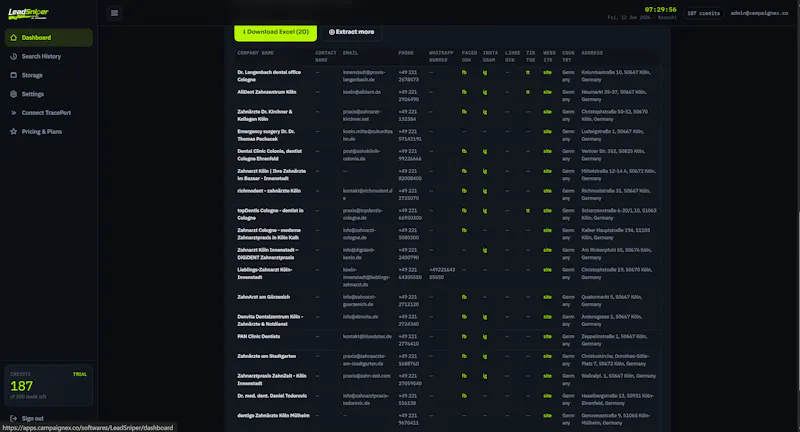Click the Phone column header

[406, 53]
